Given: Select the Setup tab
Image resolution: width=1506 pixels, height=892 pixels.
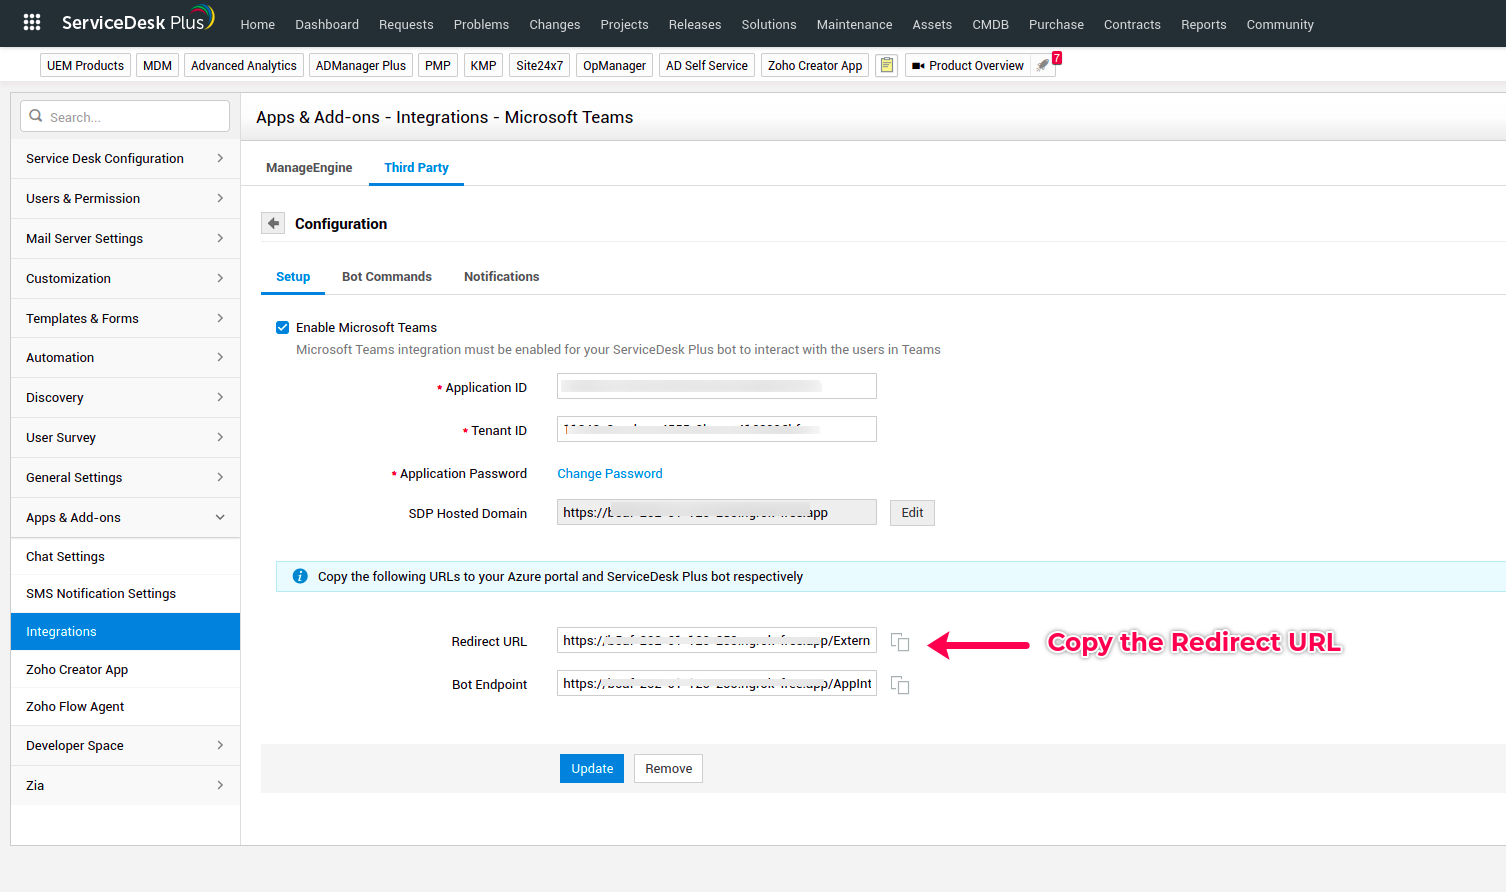Looking at the screenshot, I should (x=293, y=277).
